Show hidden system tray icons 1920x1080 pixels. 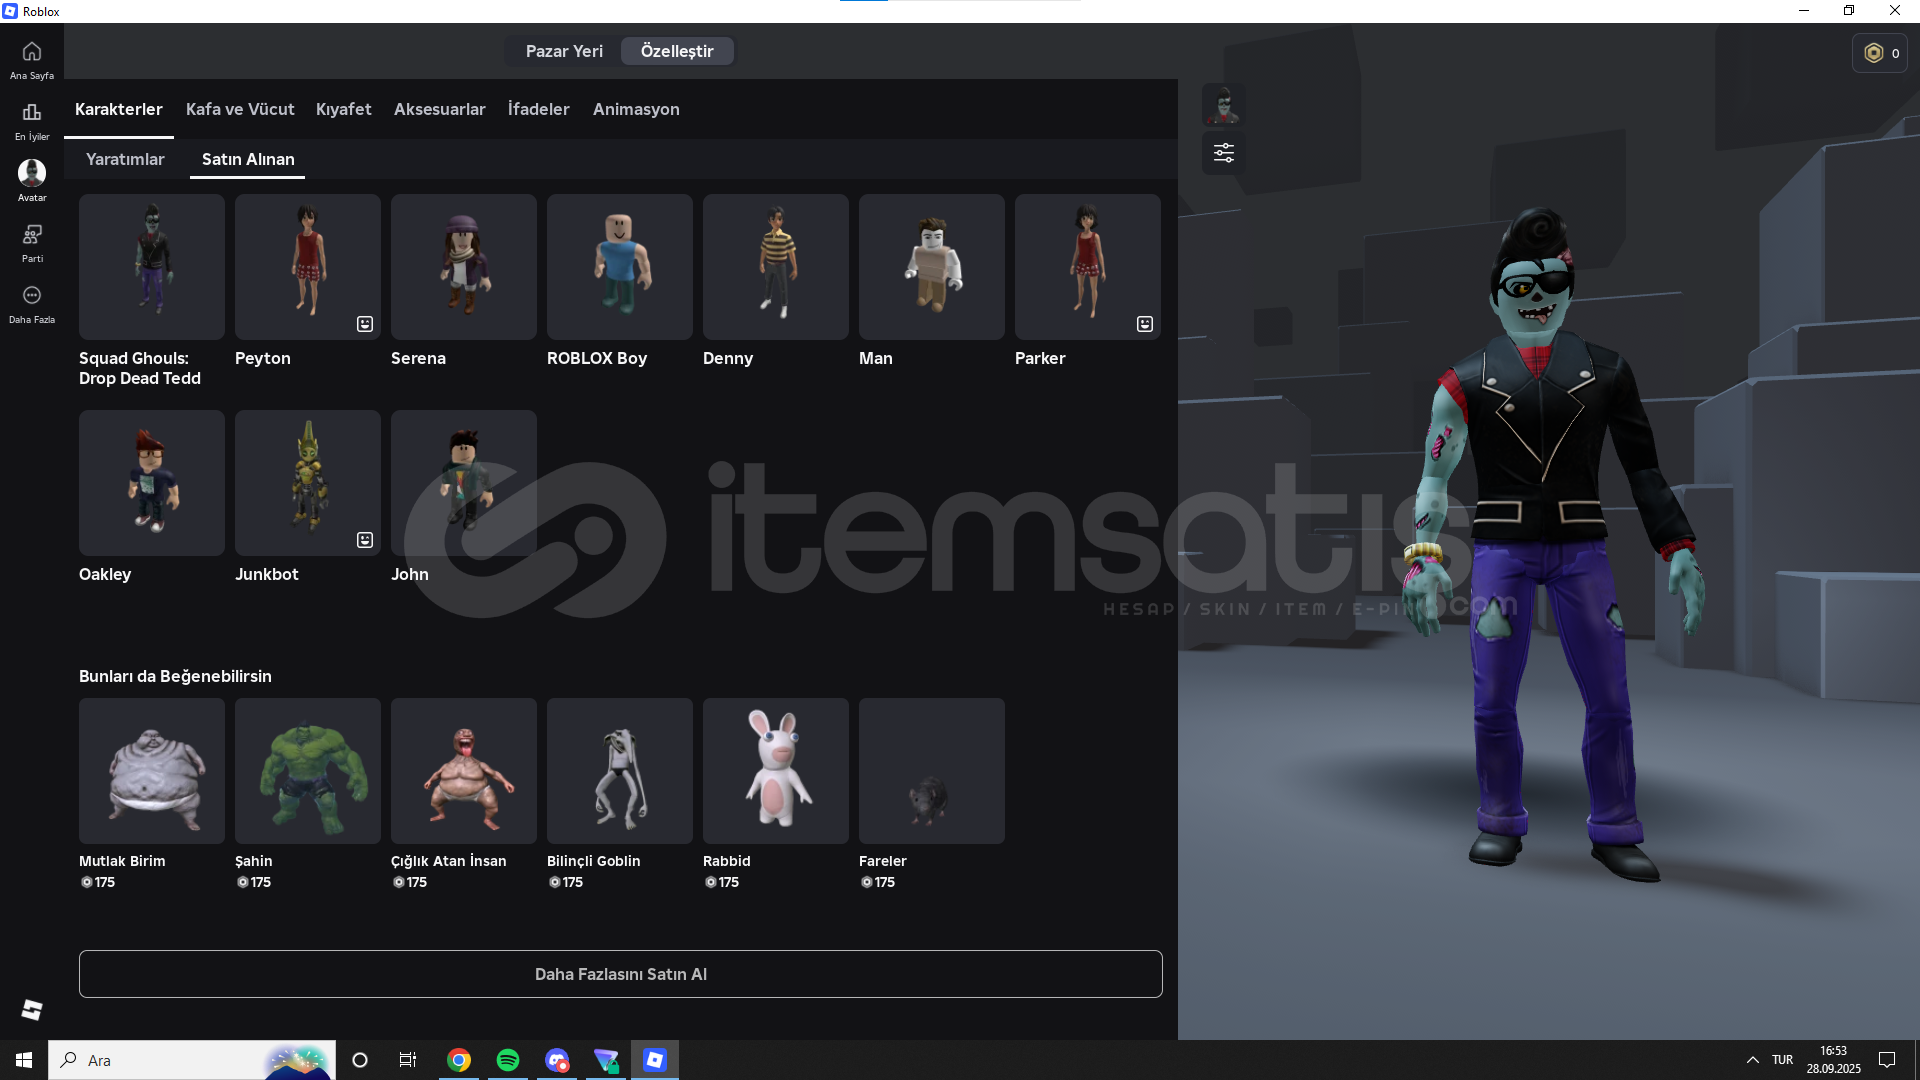click(x=1752, y=1060)
